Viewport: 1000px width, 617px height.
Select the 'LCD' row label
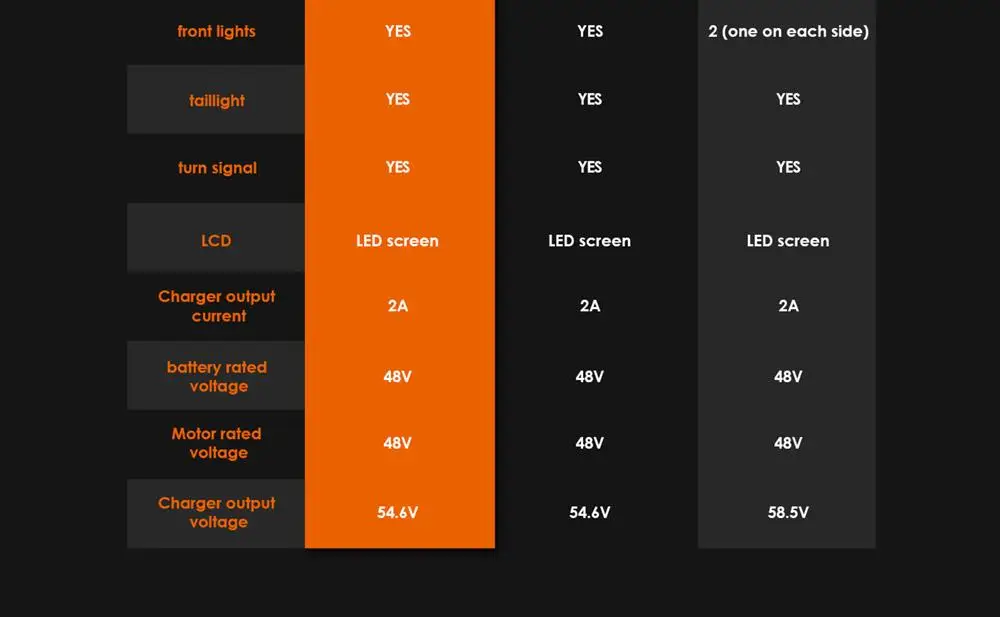pos(216,240)
